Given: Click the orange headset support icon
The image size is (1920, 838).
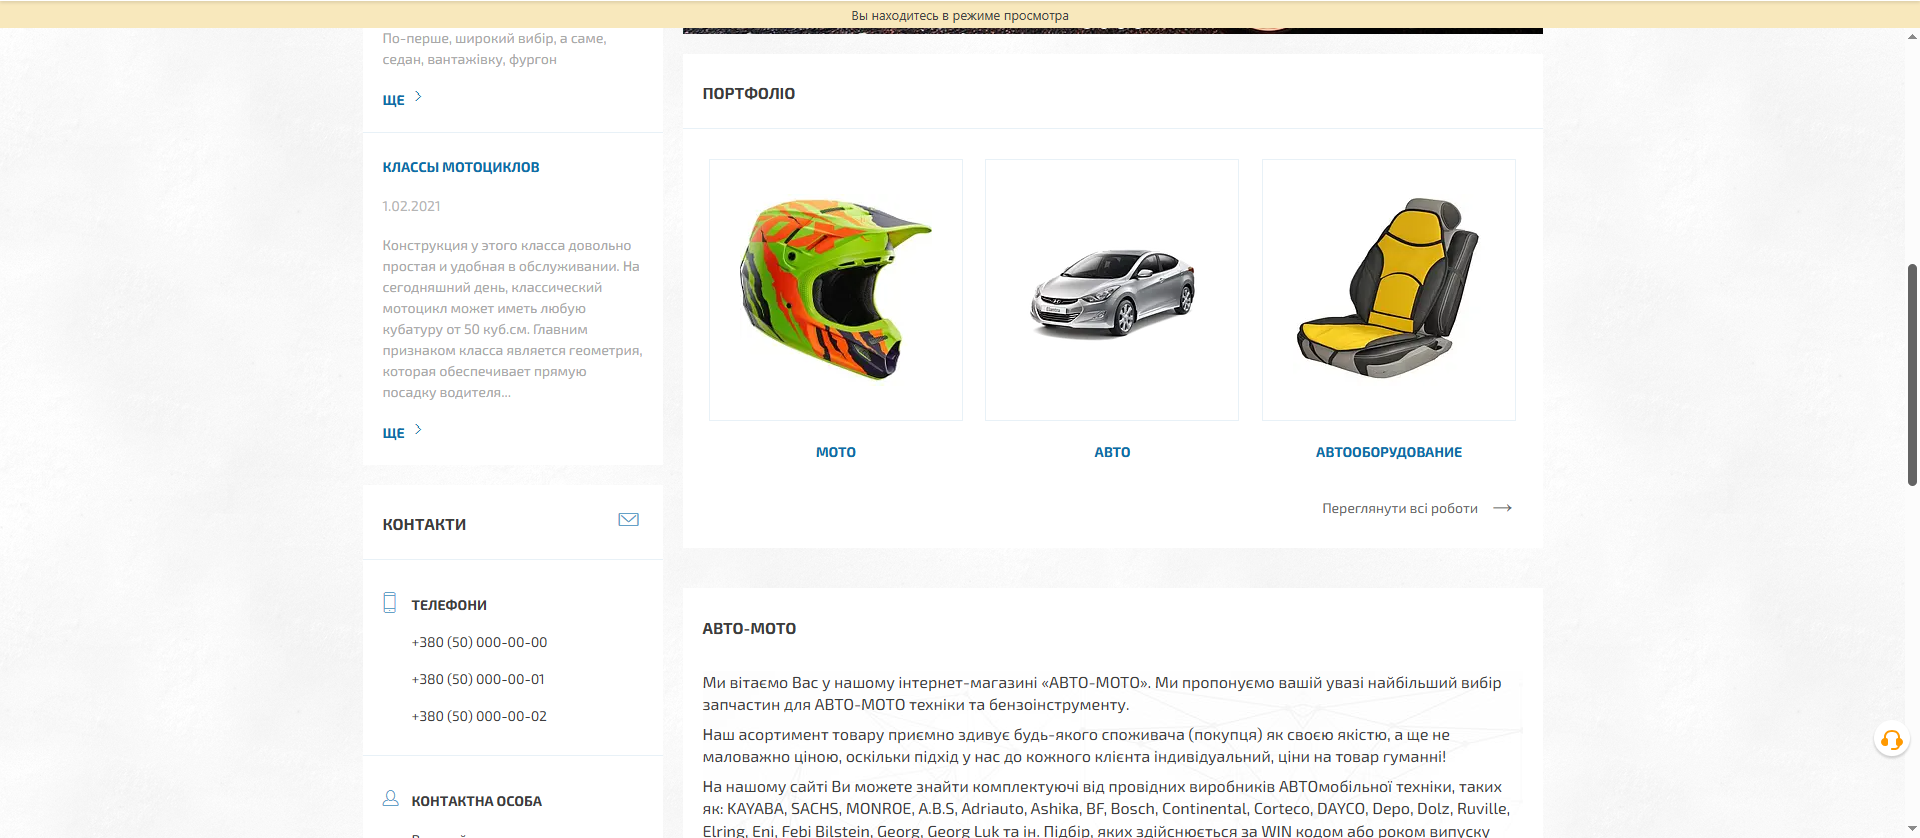Looking at the screenshot, I should pos(1891,740).
